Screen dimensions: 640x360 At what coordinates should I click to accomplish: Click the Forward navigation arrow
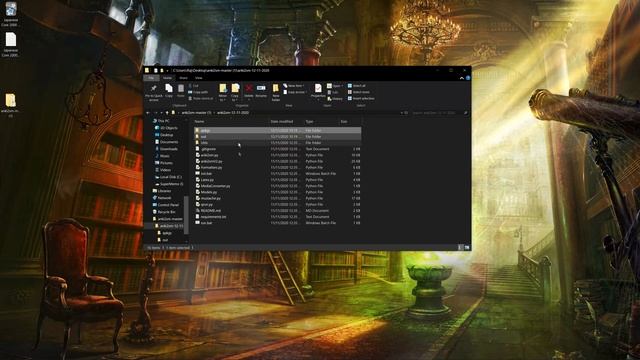[x=155, y=113]
